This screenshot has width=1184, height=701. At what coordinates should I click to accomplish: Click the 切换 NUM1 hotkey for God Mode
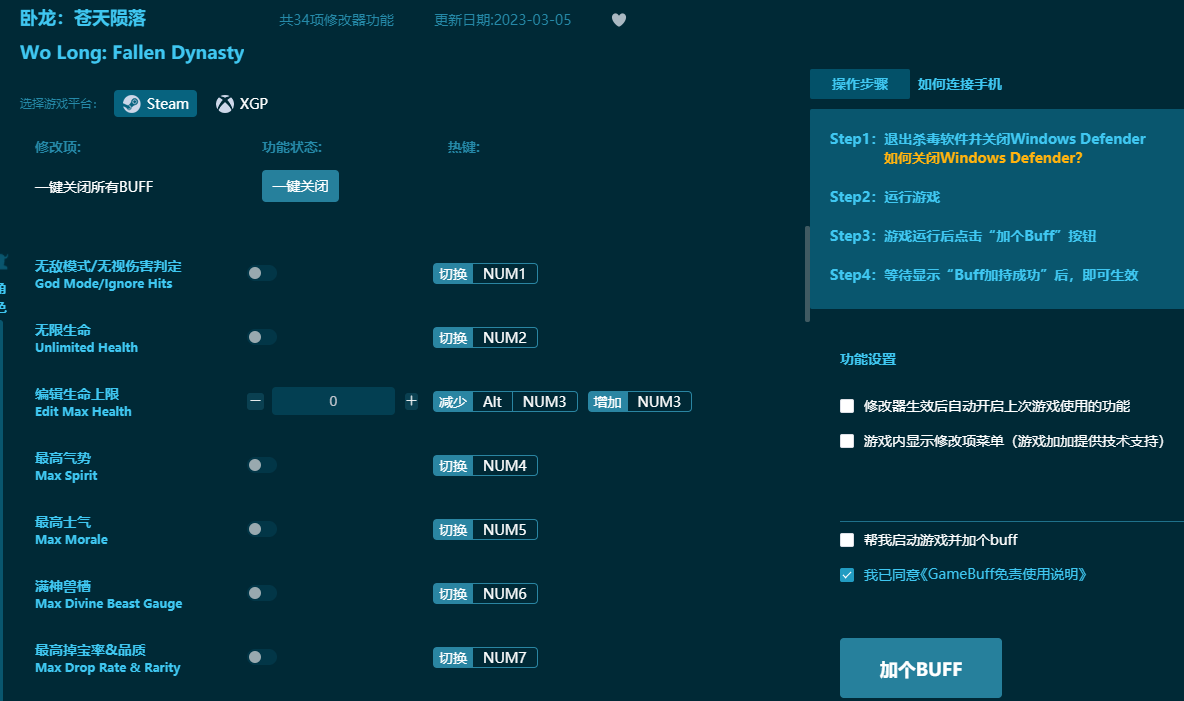[485, 273]
